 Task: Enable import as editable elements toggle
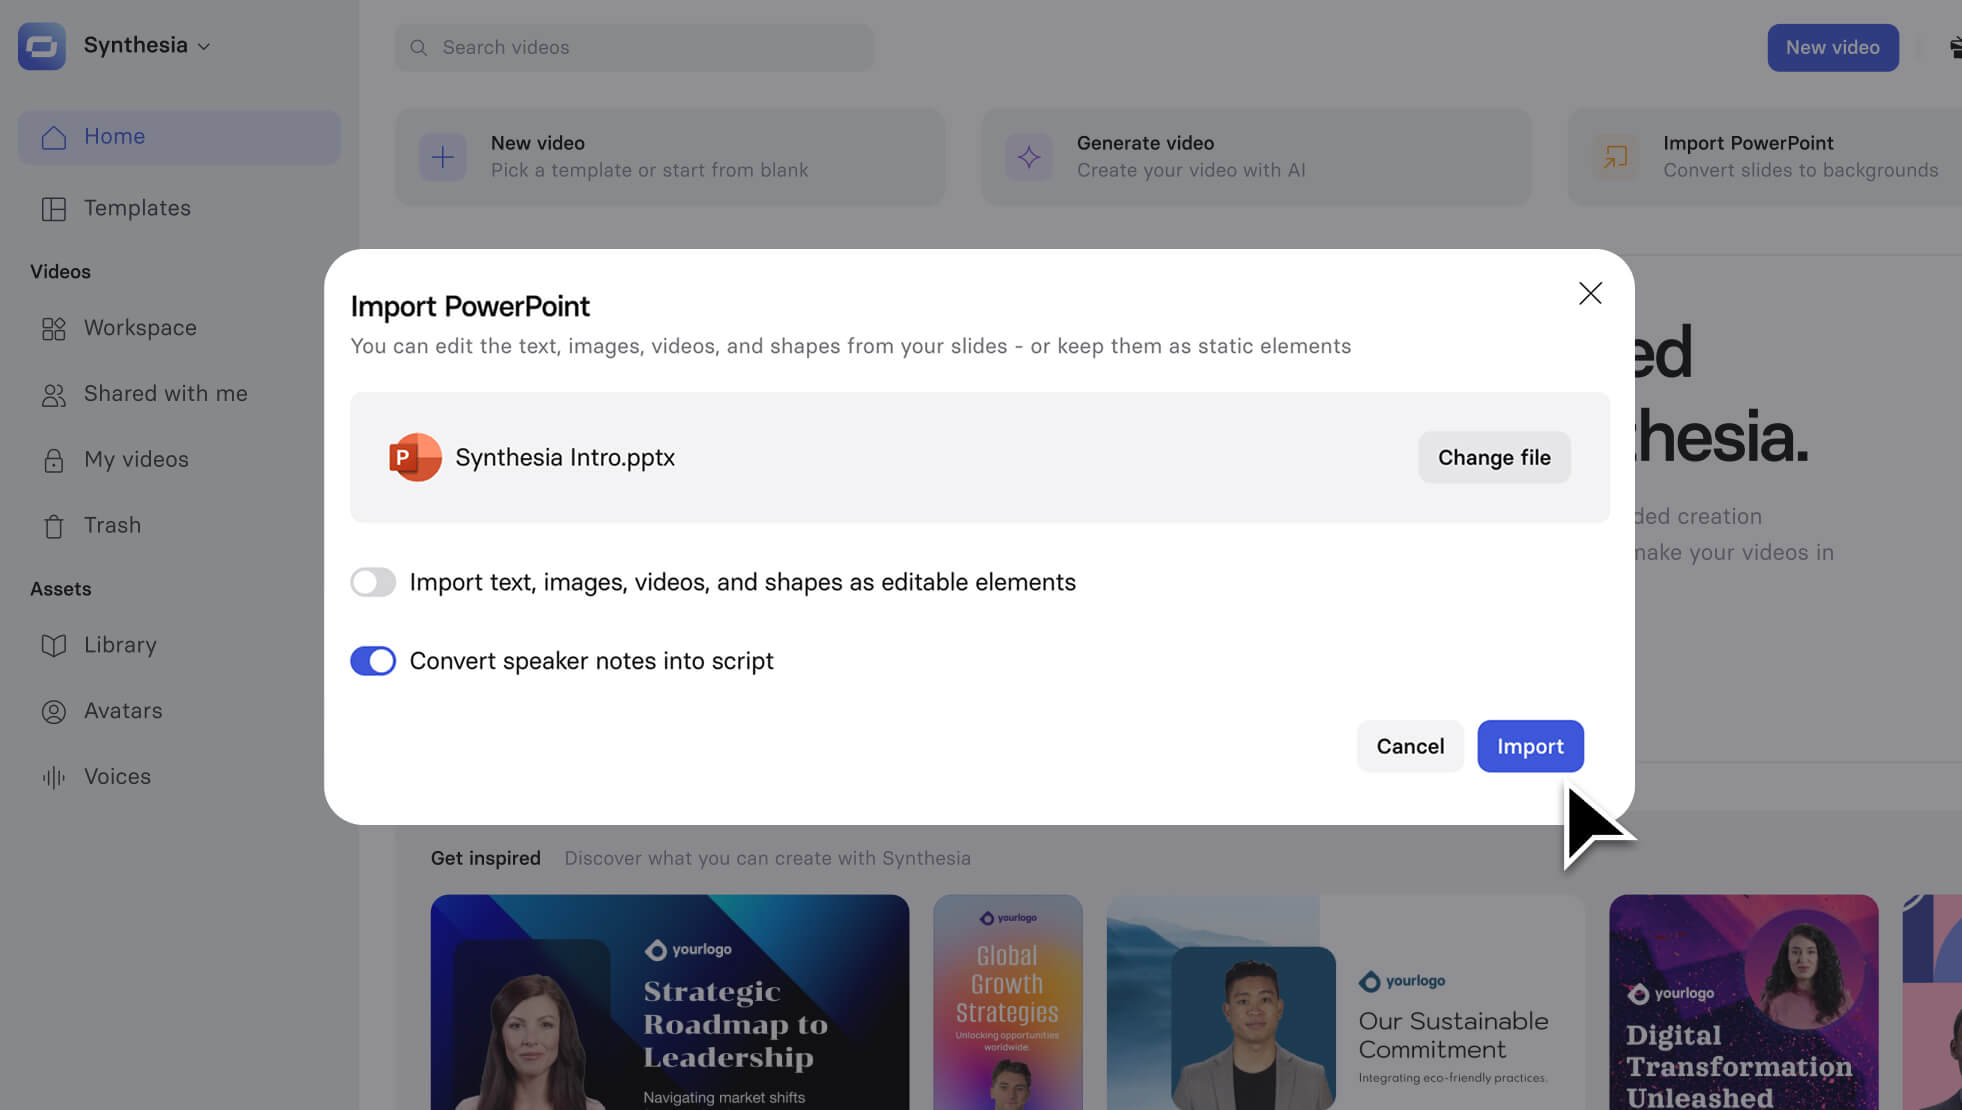coord(373,582)
